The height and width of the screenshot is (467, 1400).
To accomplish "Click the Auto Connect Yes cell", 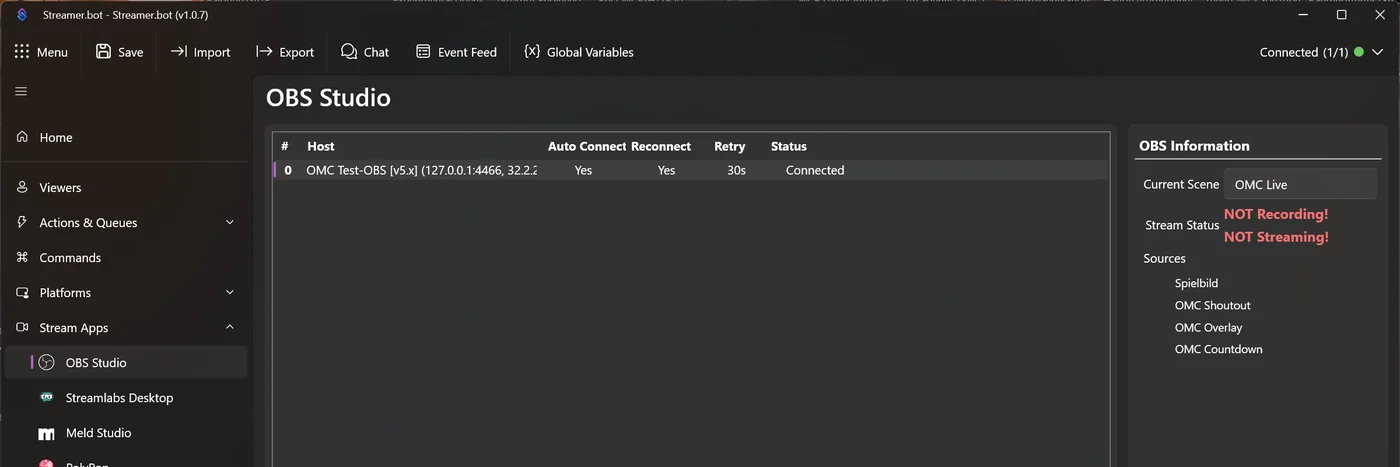I will [x=583, y=170].
